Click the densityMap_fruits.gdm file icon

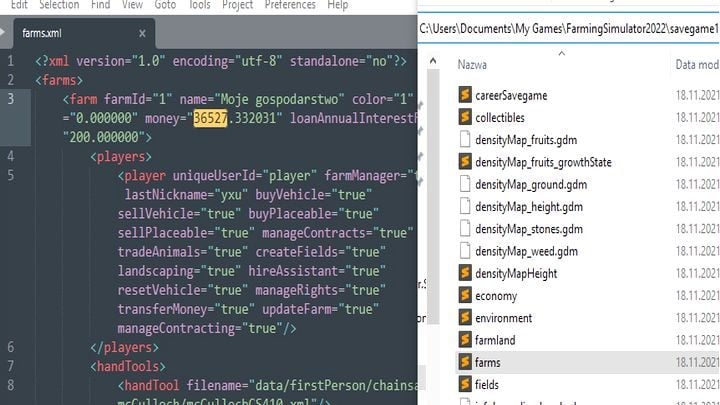pyautogui.click(x=465, y=139)
